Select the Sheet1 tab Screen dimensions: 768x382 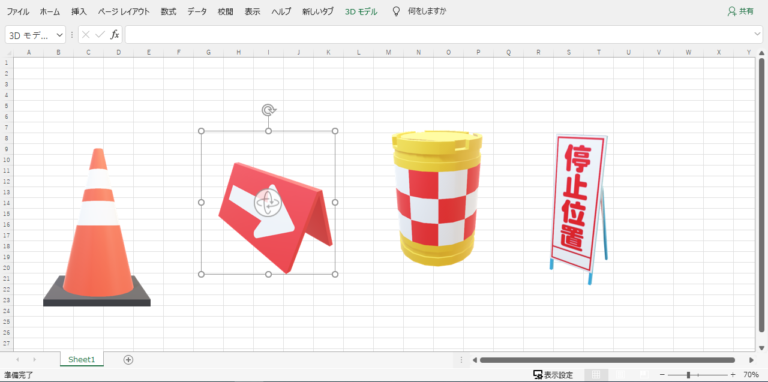tap(82, 359)
